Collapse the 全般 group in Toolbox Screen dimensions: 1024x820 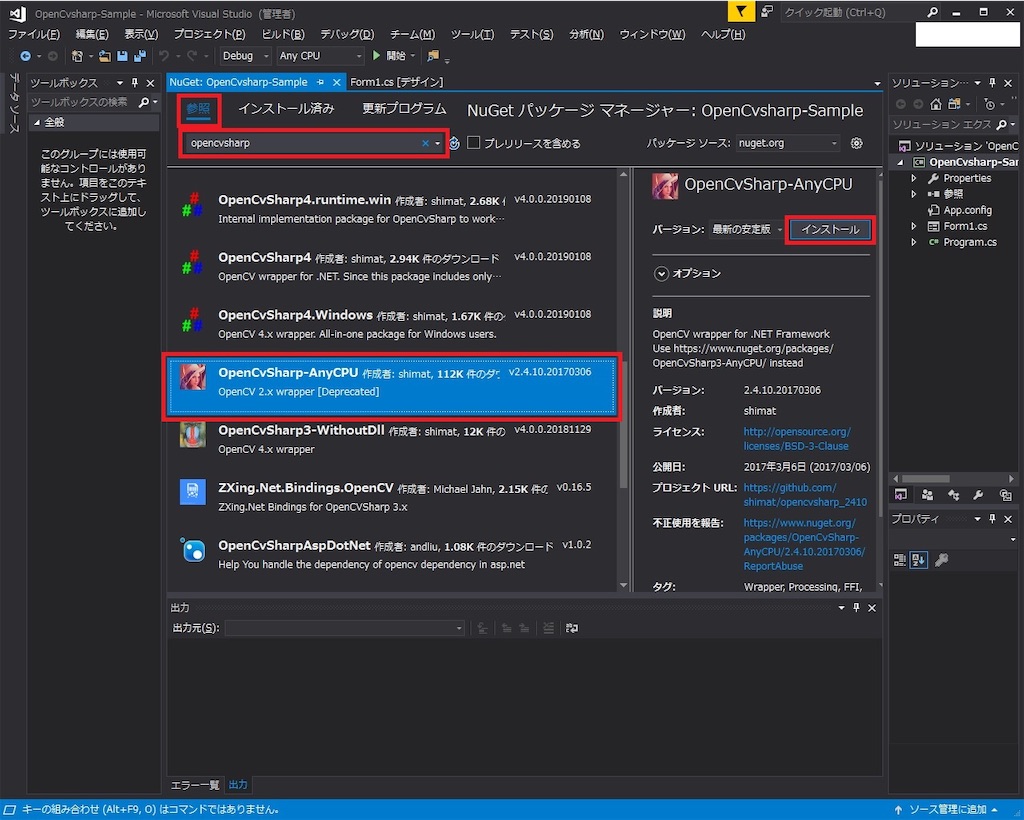[37, 122]
